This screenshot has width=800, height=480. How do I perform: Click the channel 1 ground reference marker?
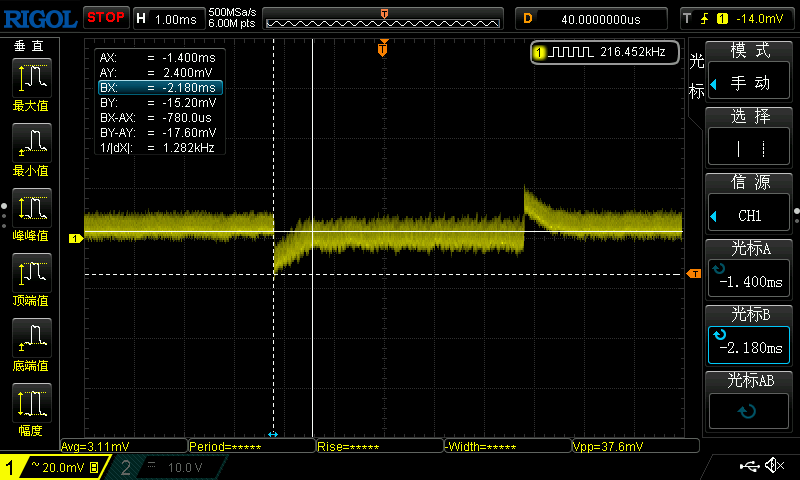[76, 238]
